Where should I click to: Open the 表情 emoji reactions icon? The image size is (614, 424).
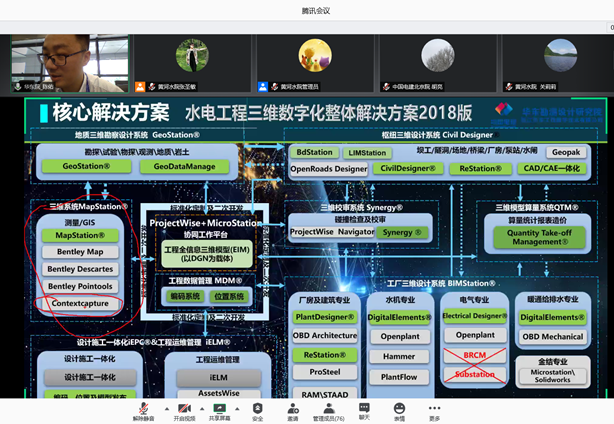pyautogui.click(x=399, y=408)
